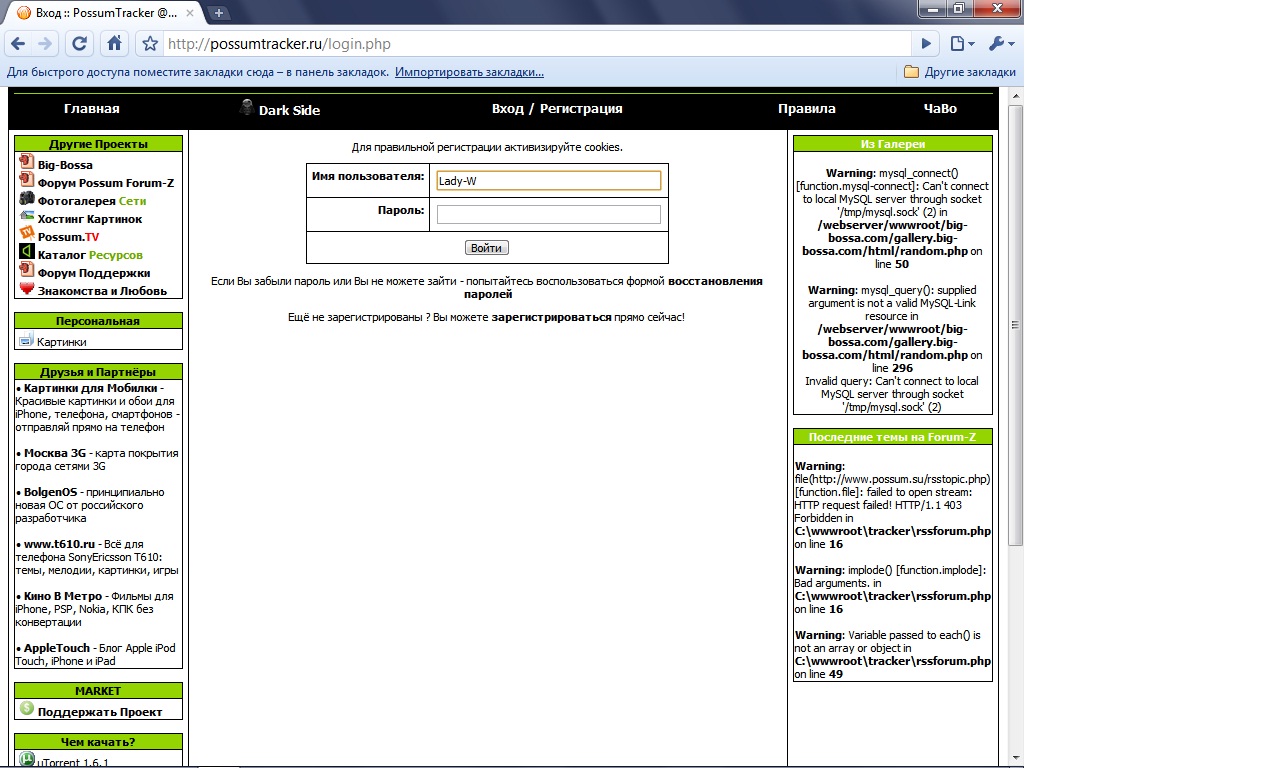Open the Знакомства и Любовь link
The height and width of the screenshot is (768, 1274).
click(102, 291)
